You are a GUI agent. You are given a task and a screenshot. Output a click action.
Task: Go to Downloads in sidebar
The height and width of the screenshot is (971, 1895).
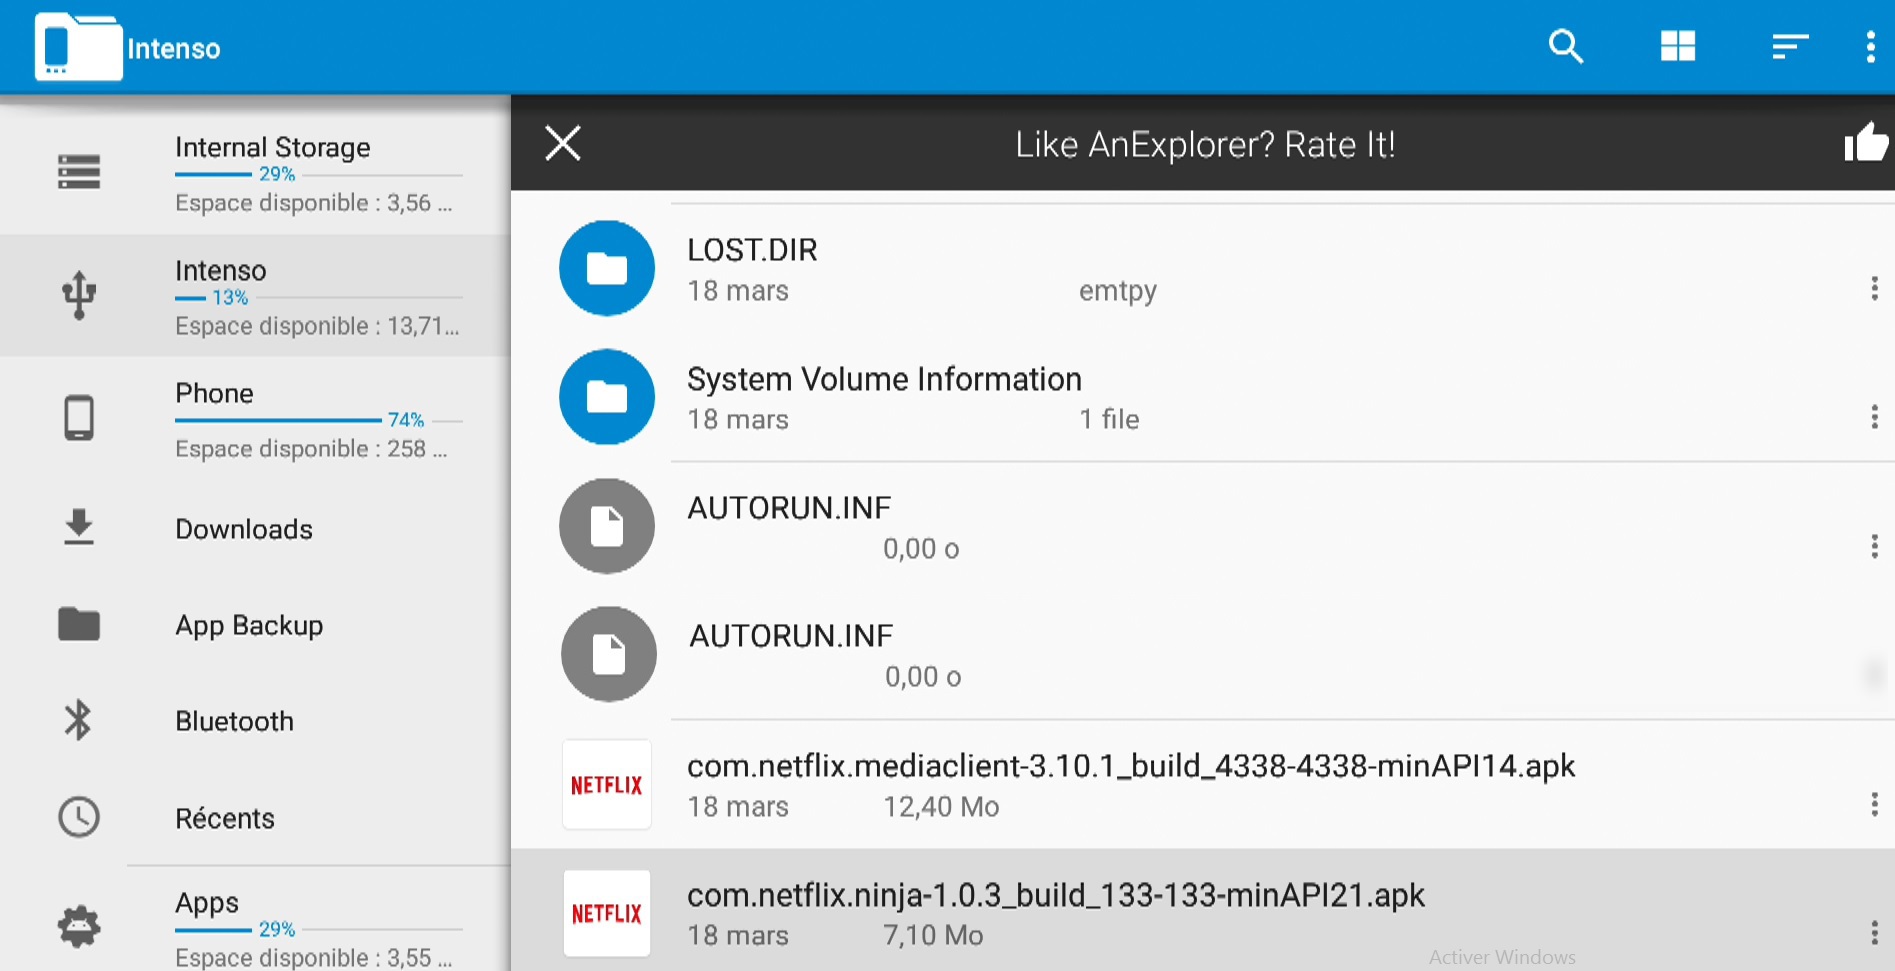point(244,529)
